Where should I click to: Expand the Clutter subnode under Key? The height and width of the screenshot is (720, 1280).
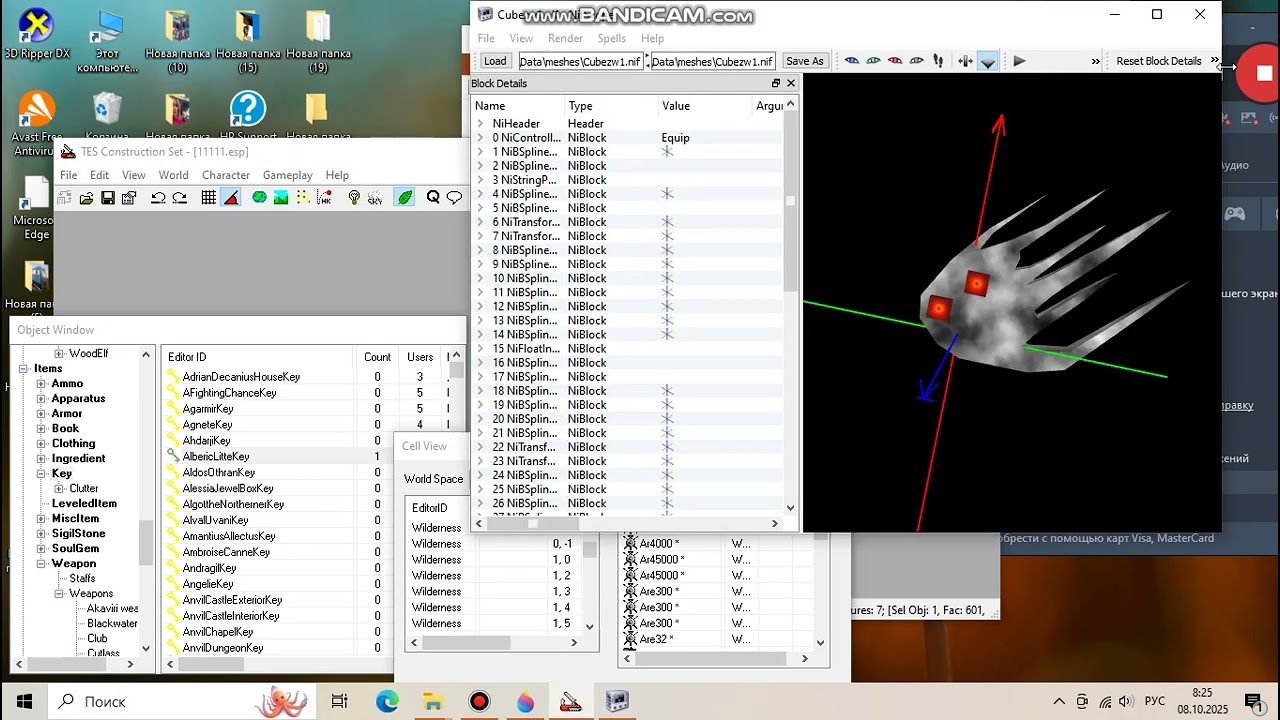(x=59, y=489)
